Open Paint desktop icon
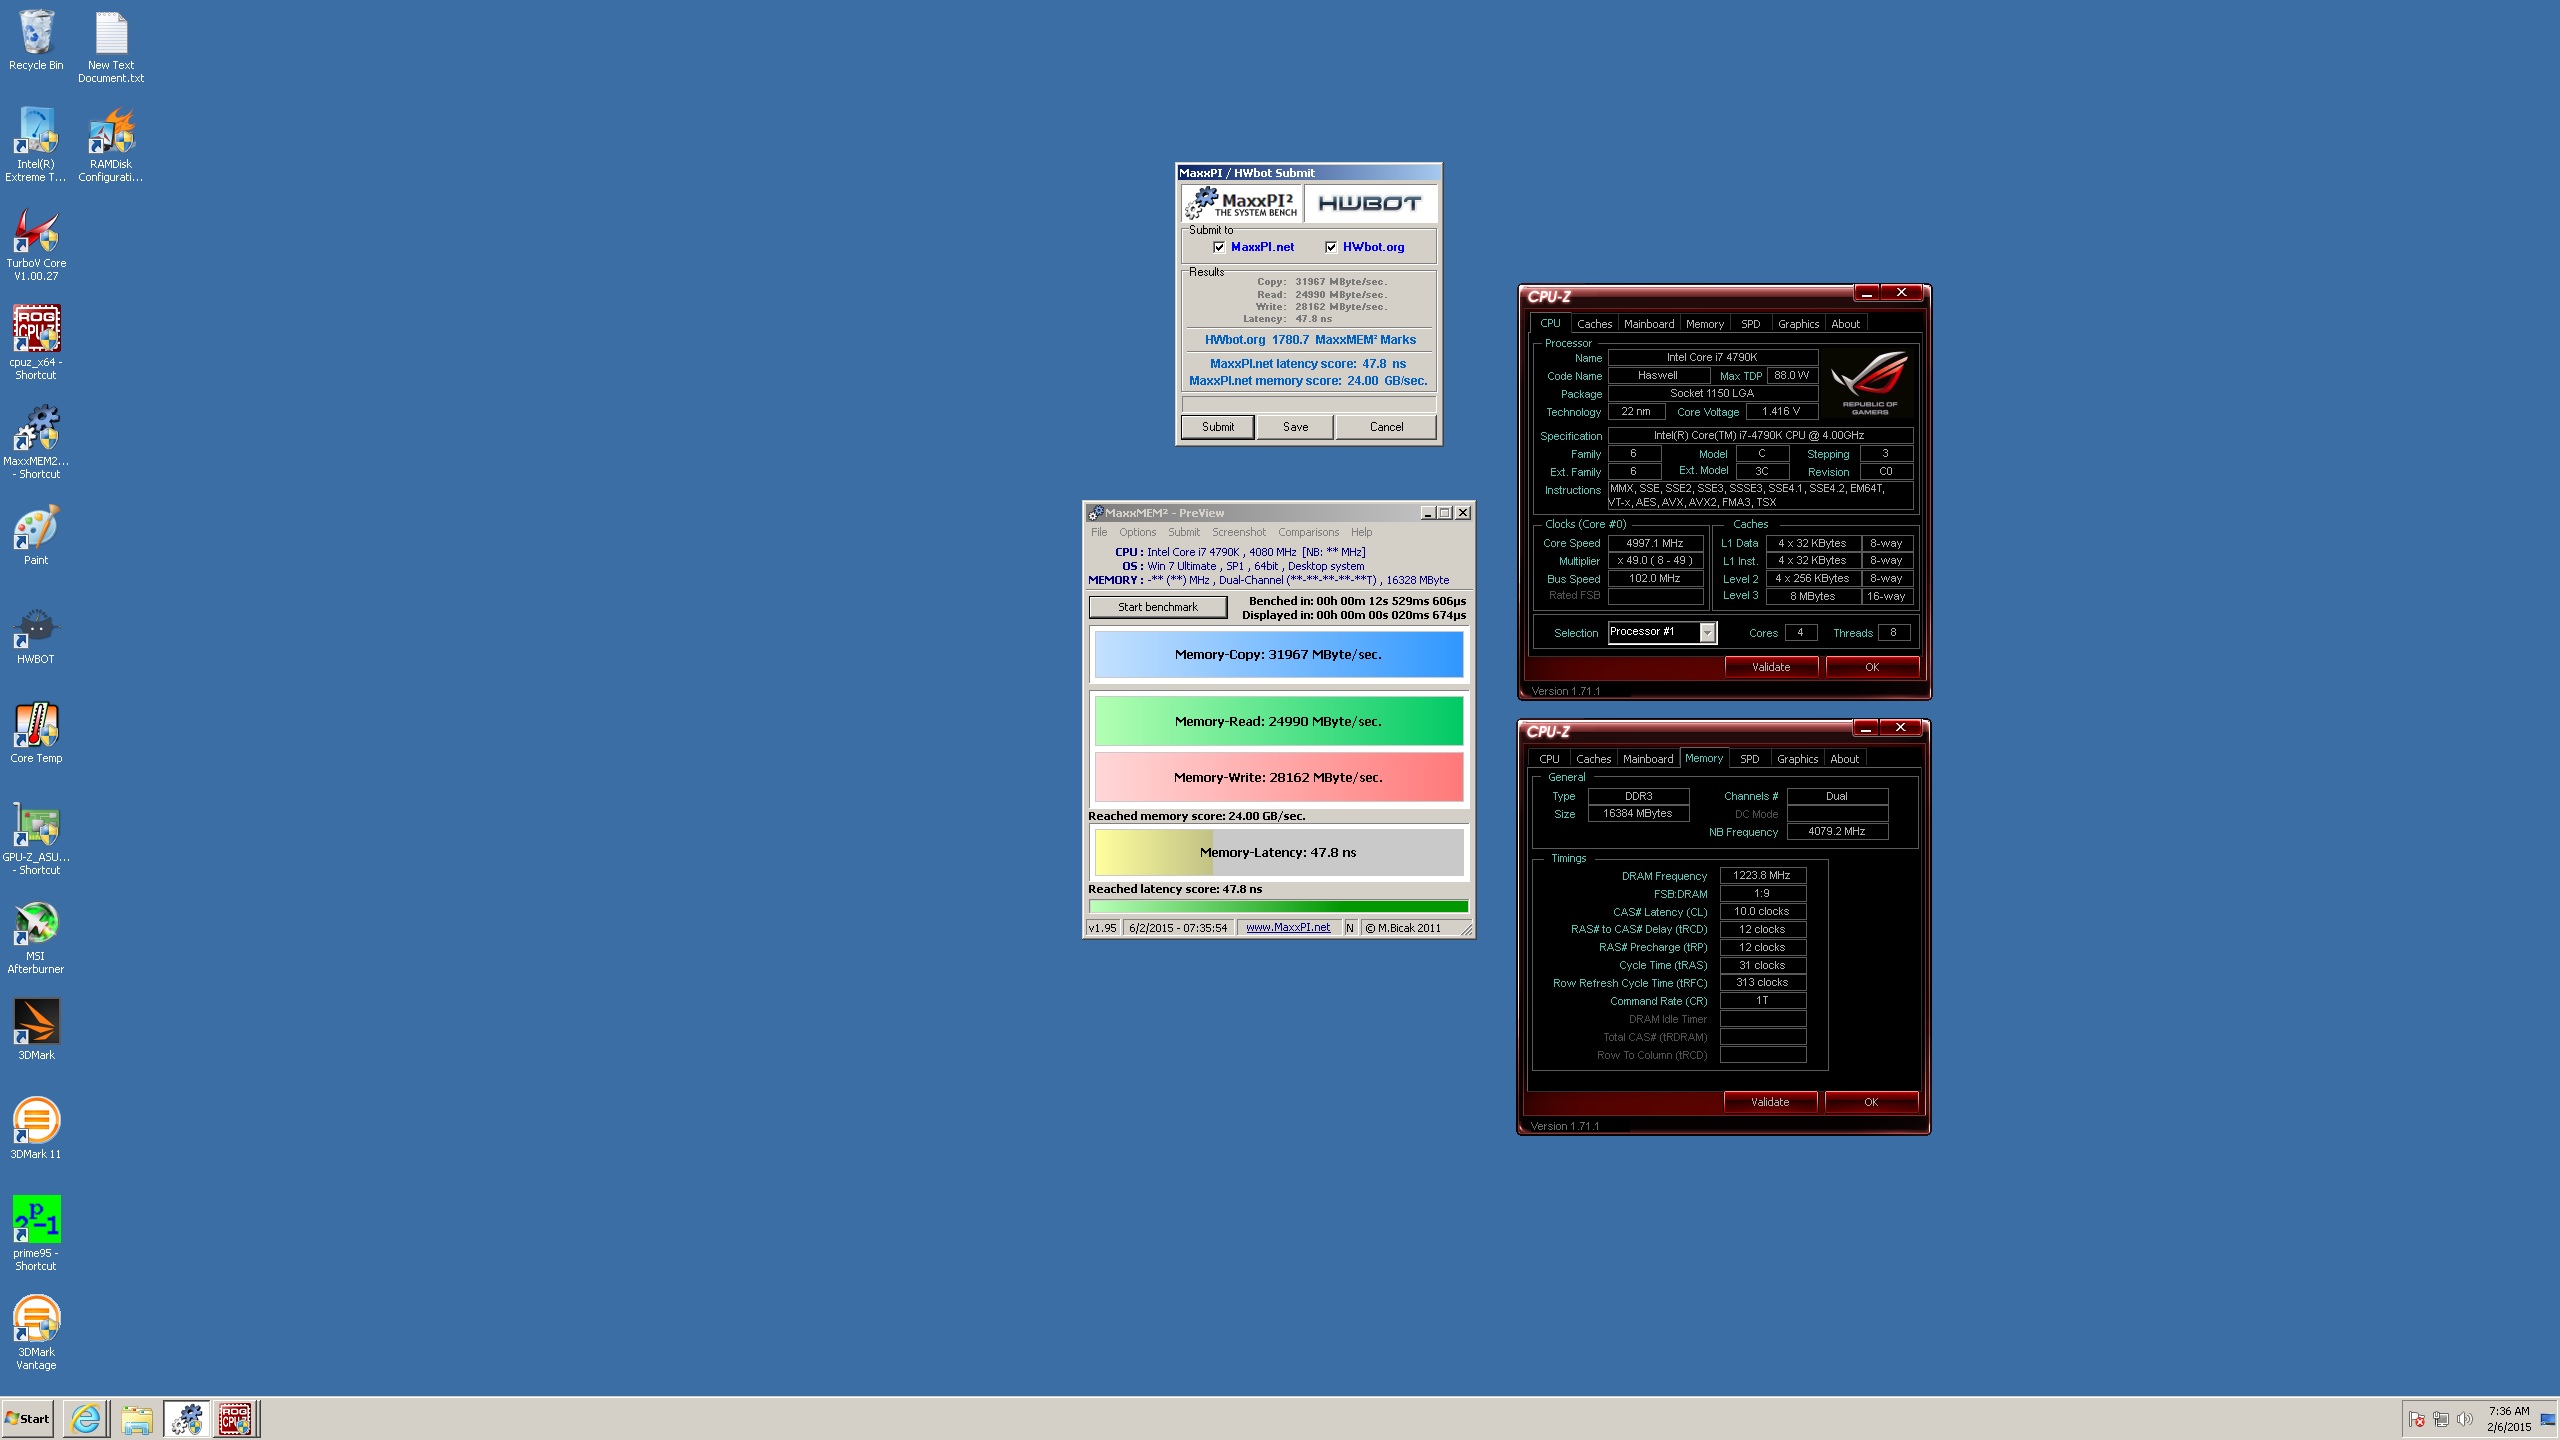Screen dimensions: 2560x1440 click(x=36, y=535)
